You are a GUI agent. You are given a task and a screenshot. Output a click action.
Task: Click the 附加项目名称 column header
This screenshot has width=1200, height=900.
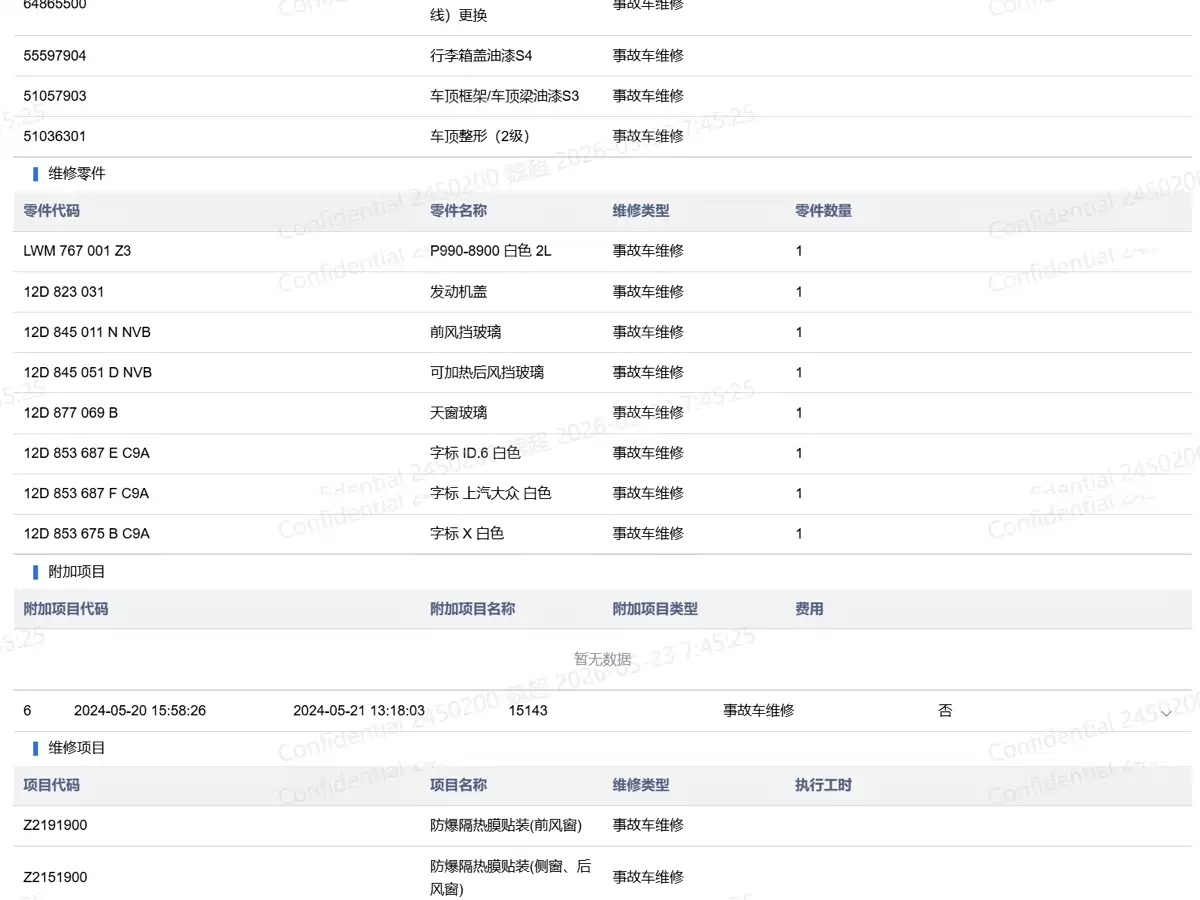pos(473,609)
